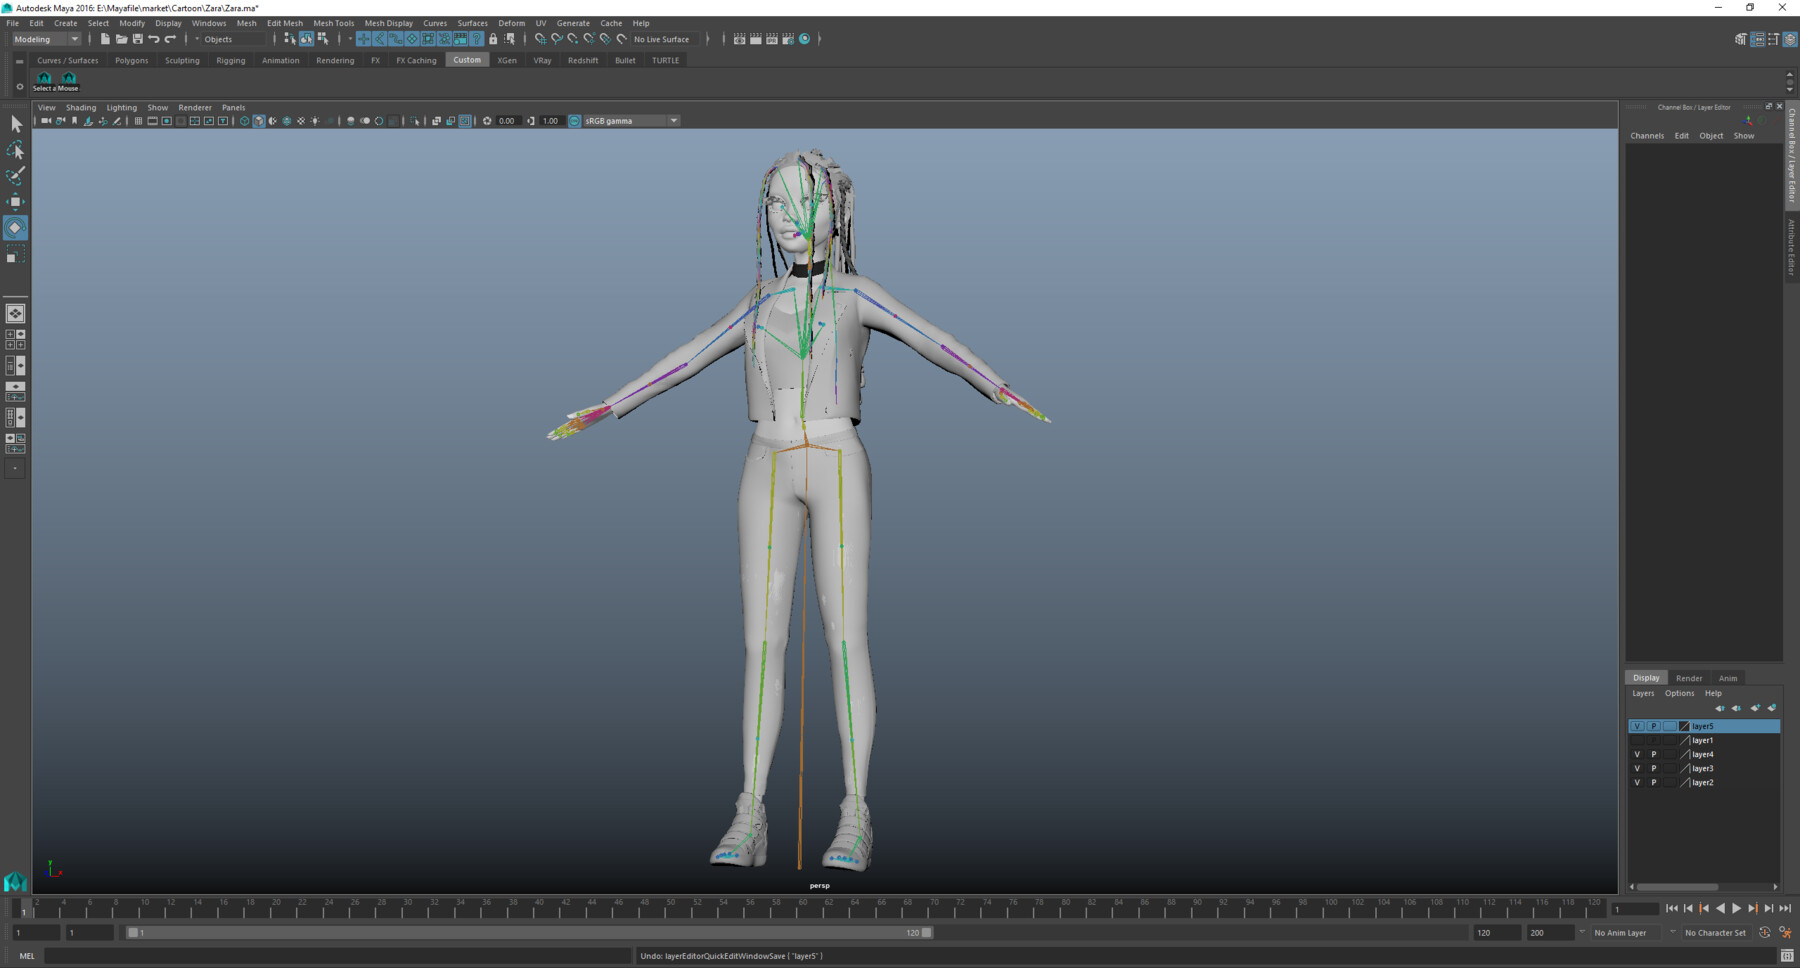Open layer editor Options menu
Viewport: 1800px width, 968px height.
click(x=1679, y=693)
